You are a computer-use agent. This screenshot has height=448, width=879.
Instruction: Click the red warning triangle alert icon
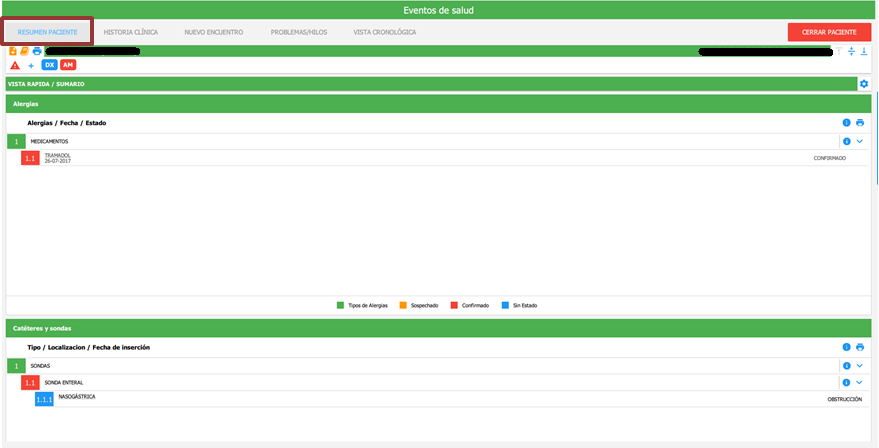click(x=14, y=65)
